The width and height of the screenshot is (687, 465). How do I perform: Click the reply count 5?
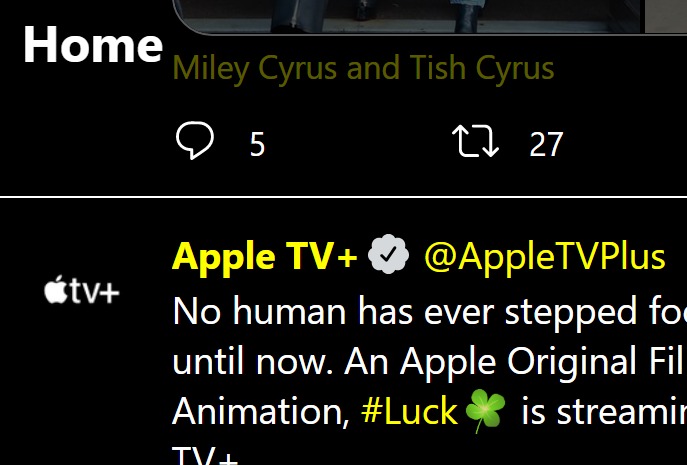point(257,145)
